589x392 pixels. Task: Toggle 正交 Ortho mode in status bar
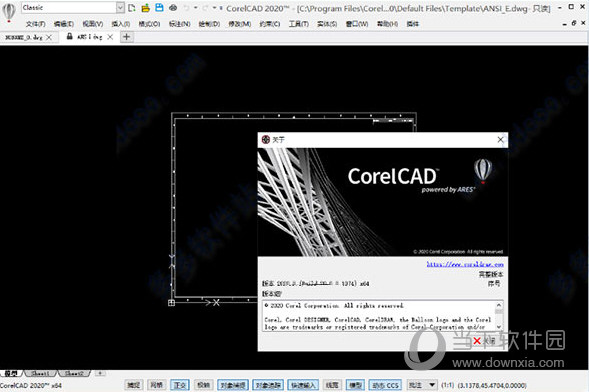[x=180, y=385]
